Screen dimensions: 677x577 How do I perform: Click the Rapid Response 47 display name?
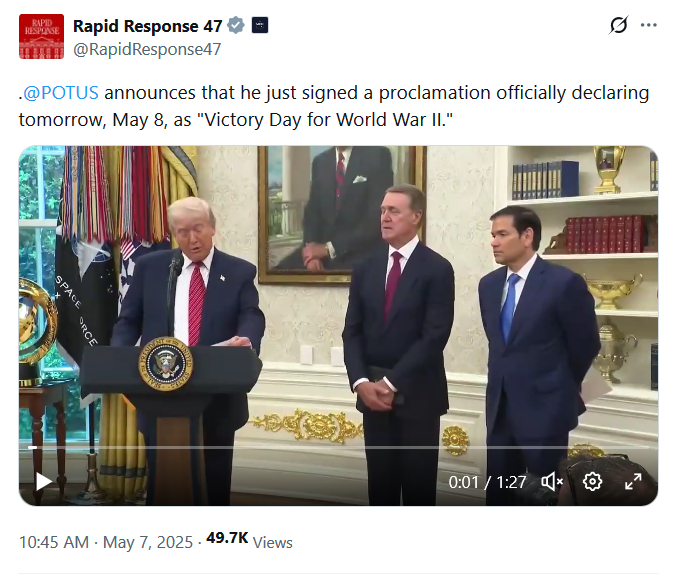(147, 26)
